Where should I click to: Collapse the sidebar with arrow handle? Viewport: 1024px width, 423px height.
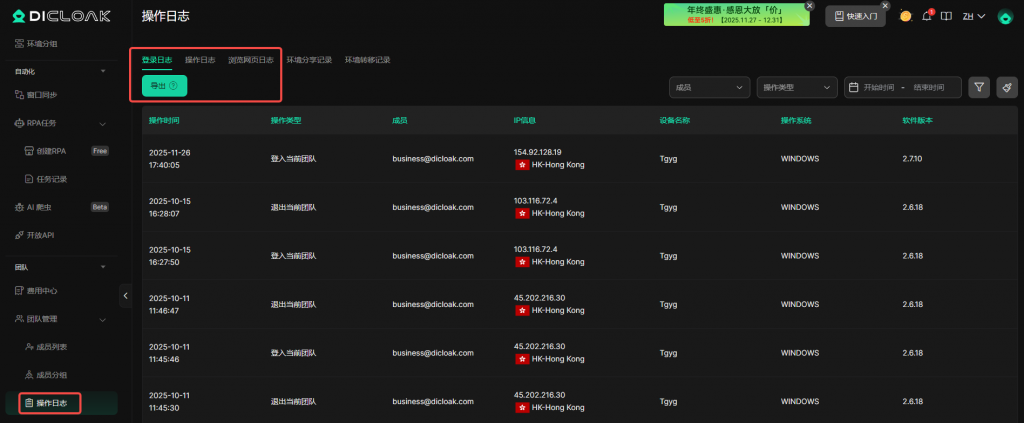[125, 295]
